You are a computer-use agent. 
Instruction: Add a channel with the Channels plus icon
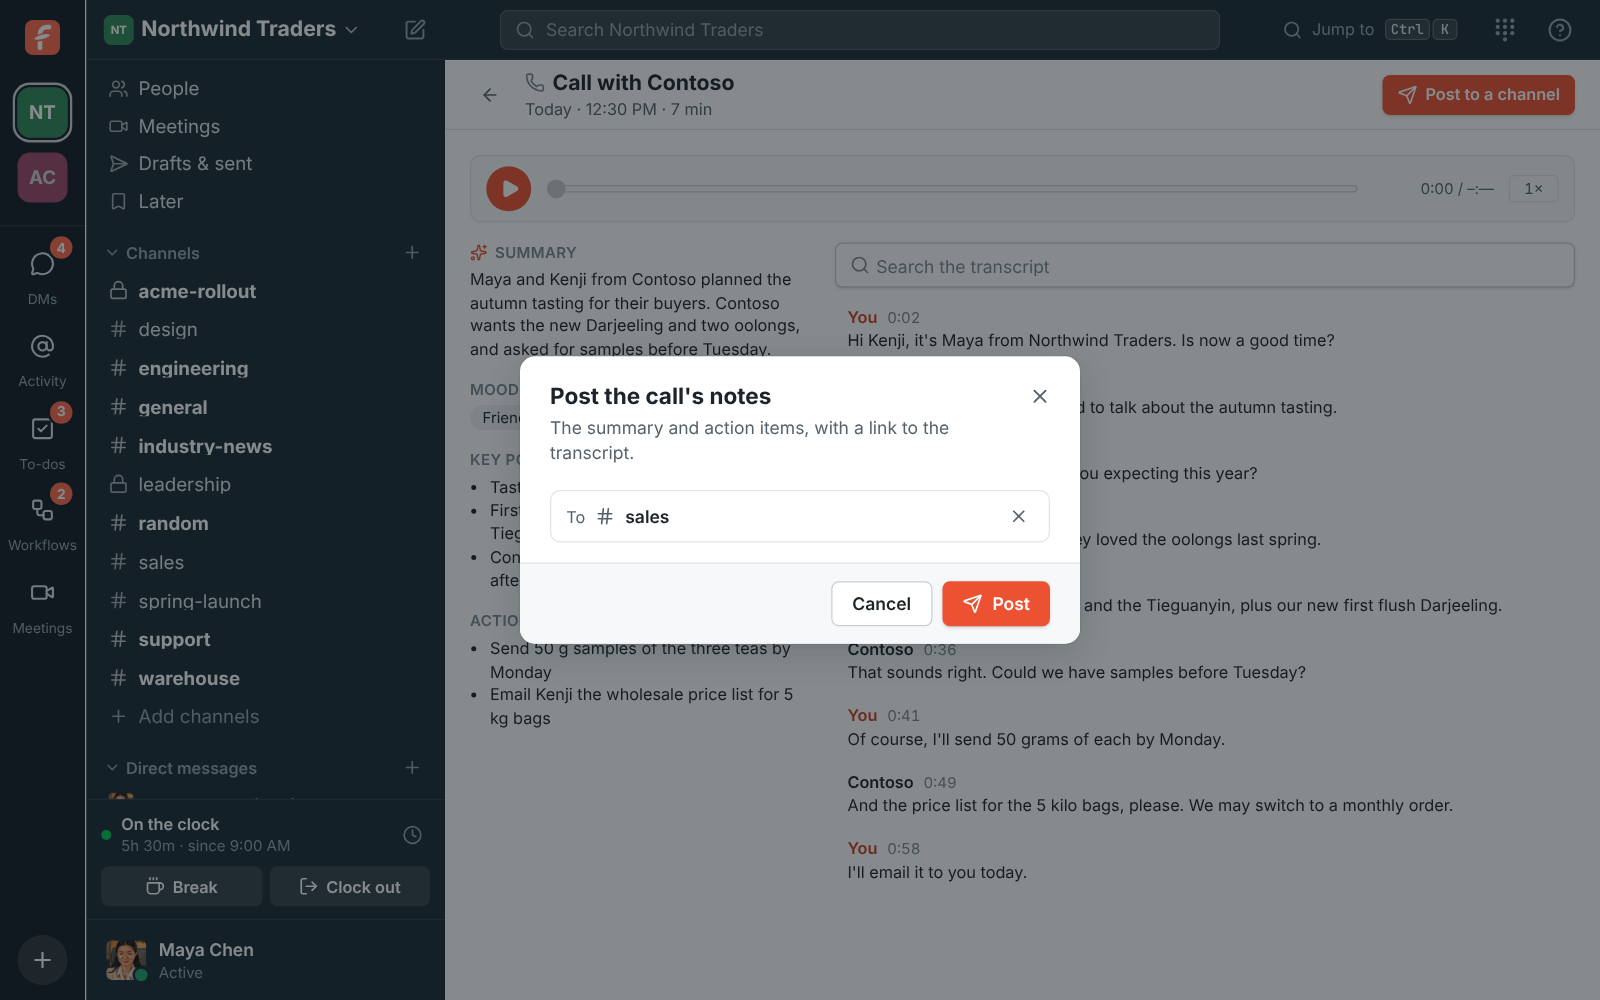tap(412, 253)
